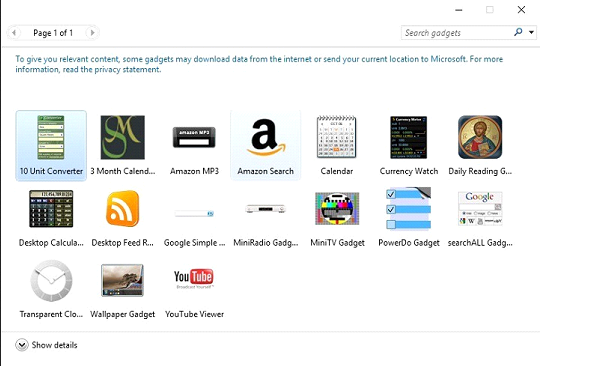Screen dimensions: 598x366
Task: Click the '10 Unit Converter' label
Action: 51,171
